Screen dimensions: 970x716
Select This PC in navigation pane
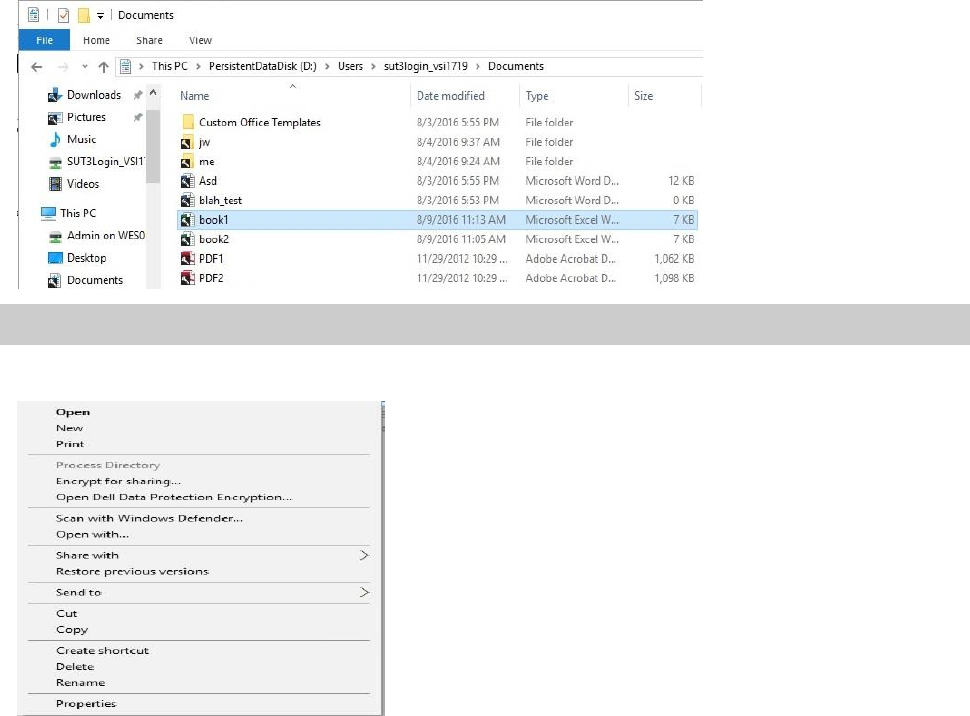click(69, 213)
